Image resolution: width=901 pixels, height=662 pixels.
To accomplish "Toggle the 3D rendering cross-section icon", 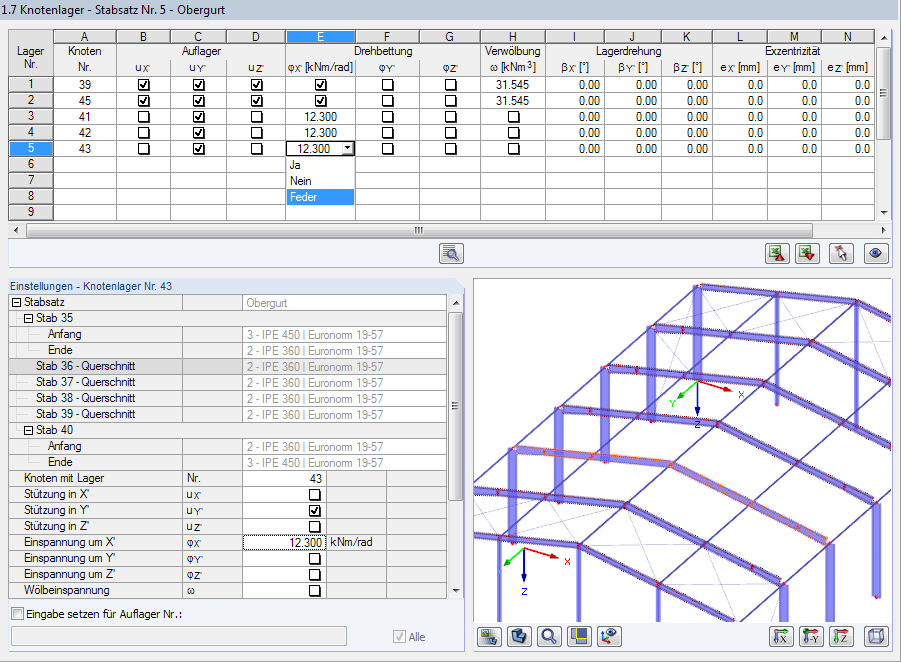I will point(519,636).
